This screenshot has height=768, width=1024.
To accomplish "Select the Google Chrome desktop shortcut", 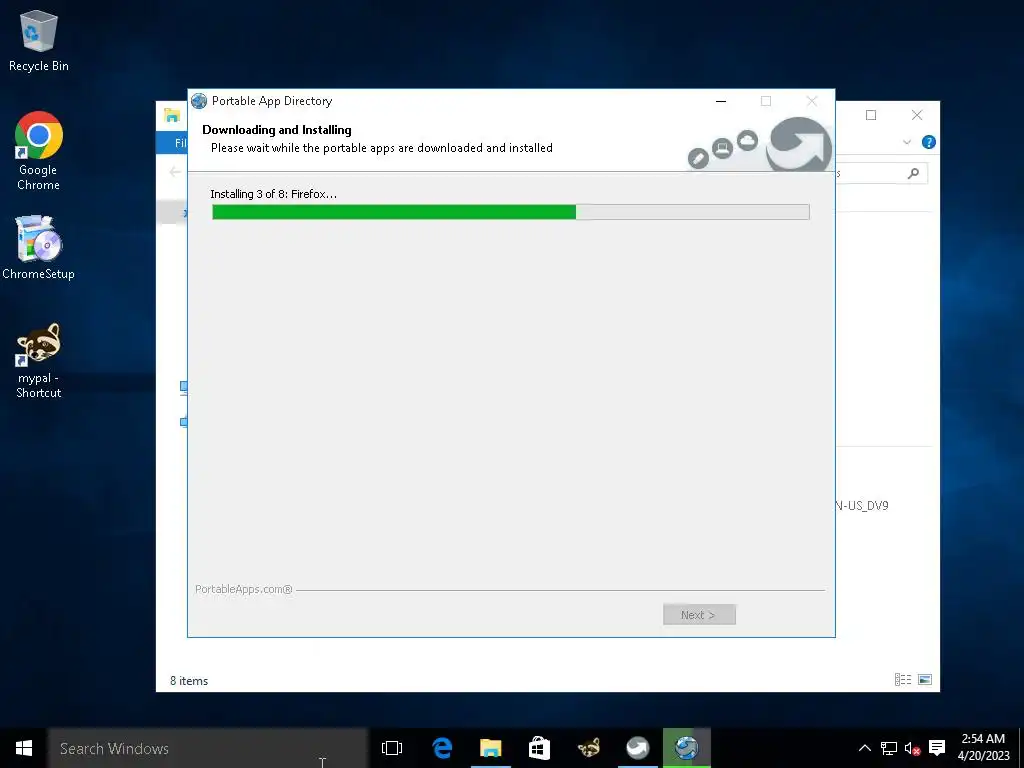I will pyautogui.click(x=39, y=151).
